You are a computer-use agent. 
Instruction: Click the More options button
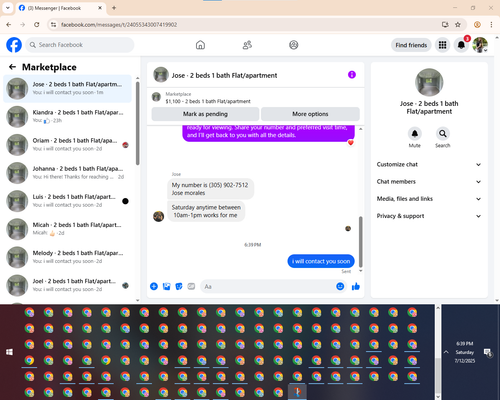[x=310, y=114]
